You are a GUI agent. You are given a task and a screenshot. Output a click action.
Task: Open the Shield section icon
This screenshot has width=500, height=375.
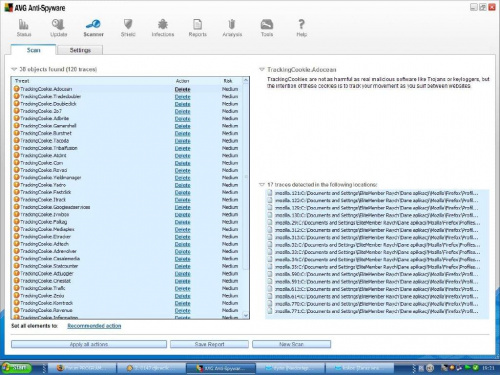point(128,27)
